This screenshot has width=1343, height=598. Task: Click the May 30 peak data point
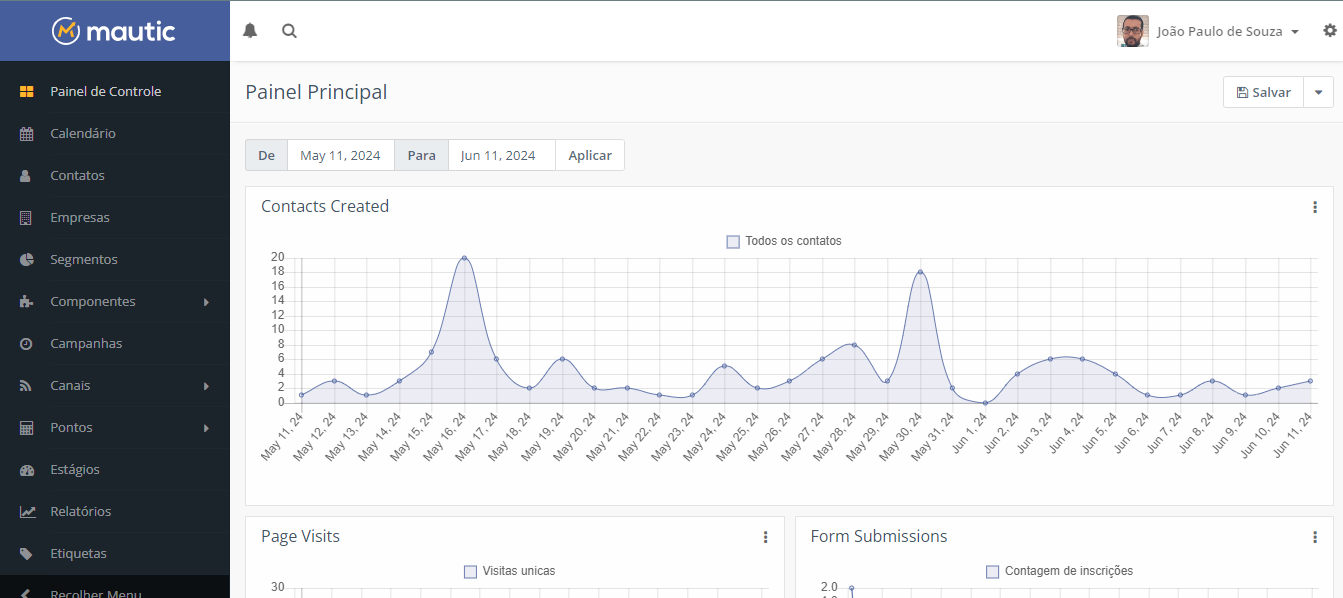click(920, 272)
